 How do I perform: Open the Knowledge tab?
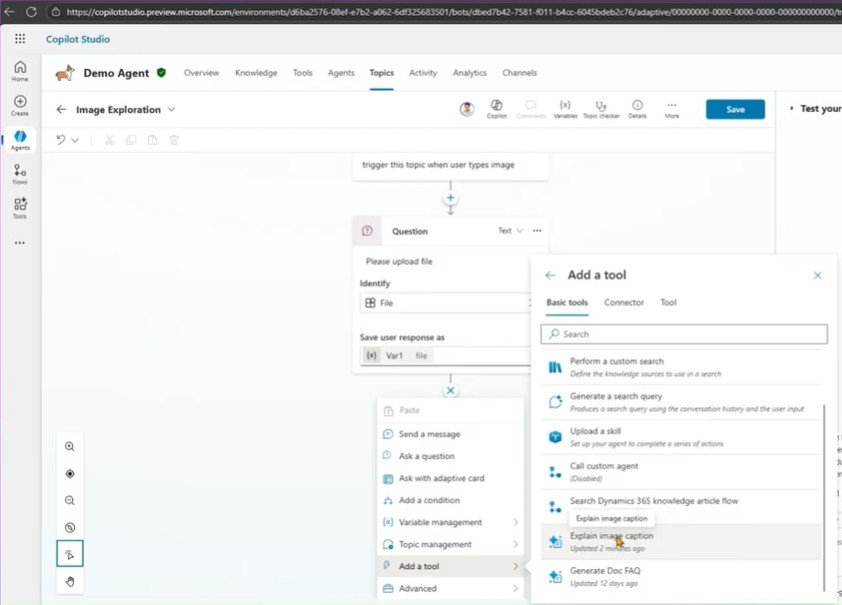(256, 73)
